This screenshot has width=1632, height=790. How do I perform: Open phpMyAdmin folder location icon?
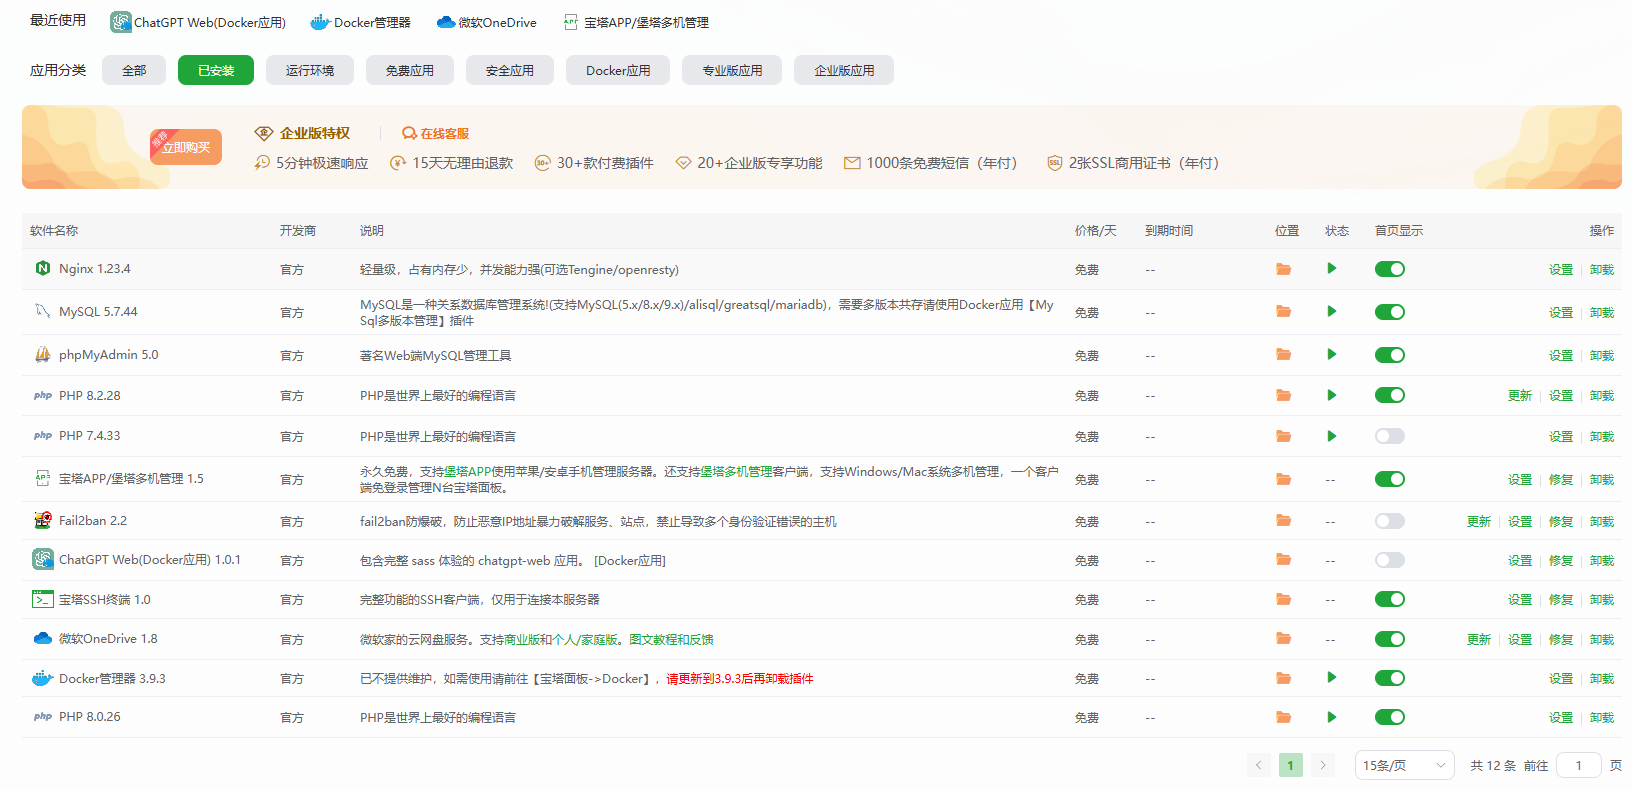click(x=1283, y=355)
